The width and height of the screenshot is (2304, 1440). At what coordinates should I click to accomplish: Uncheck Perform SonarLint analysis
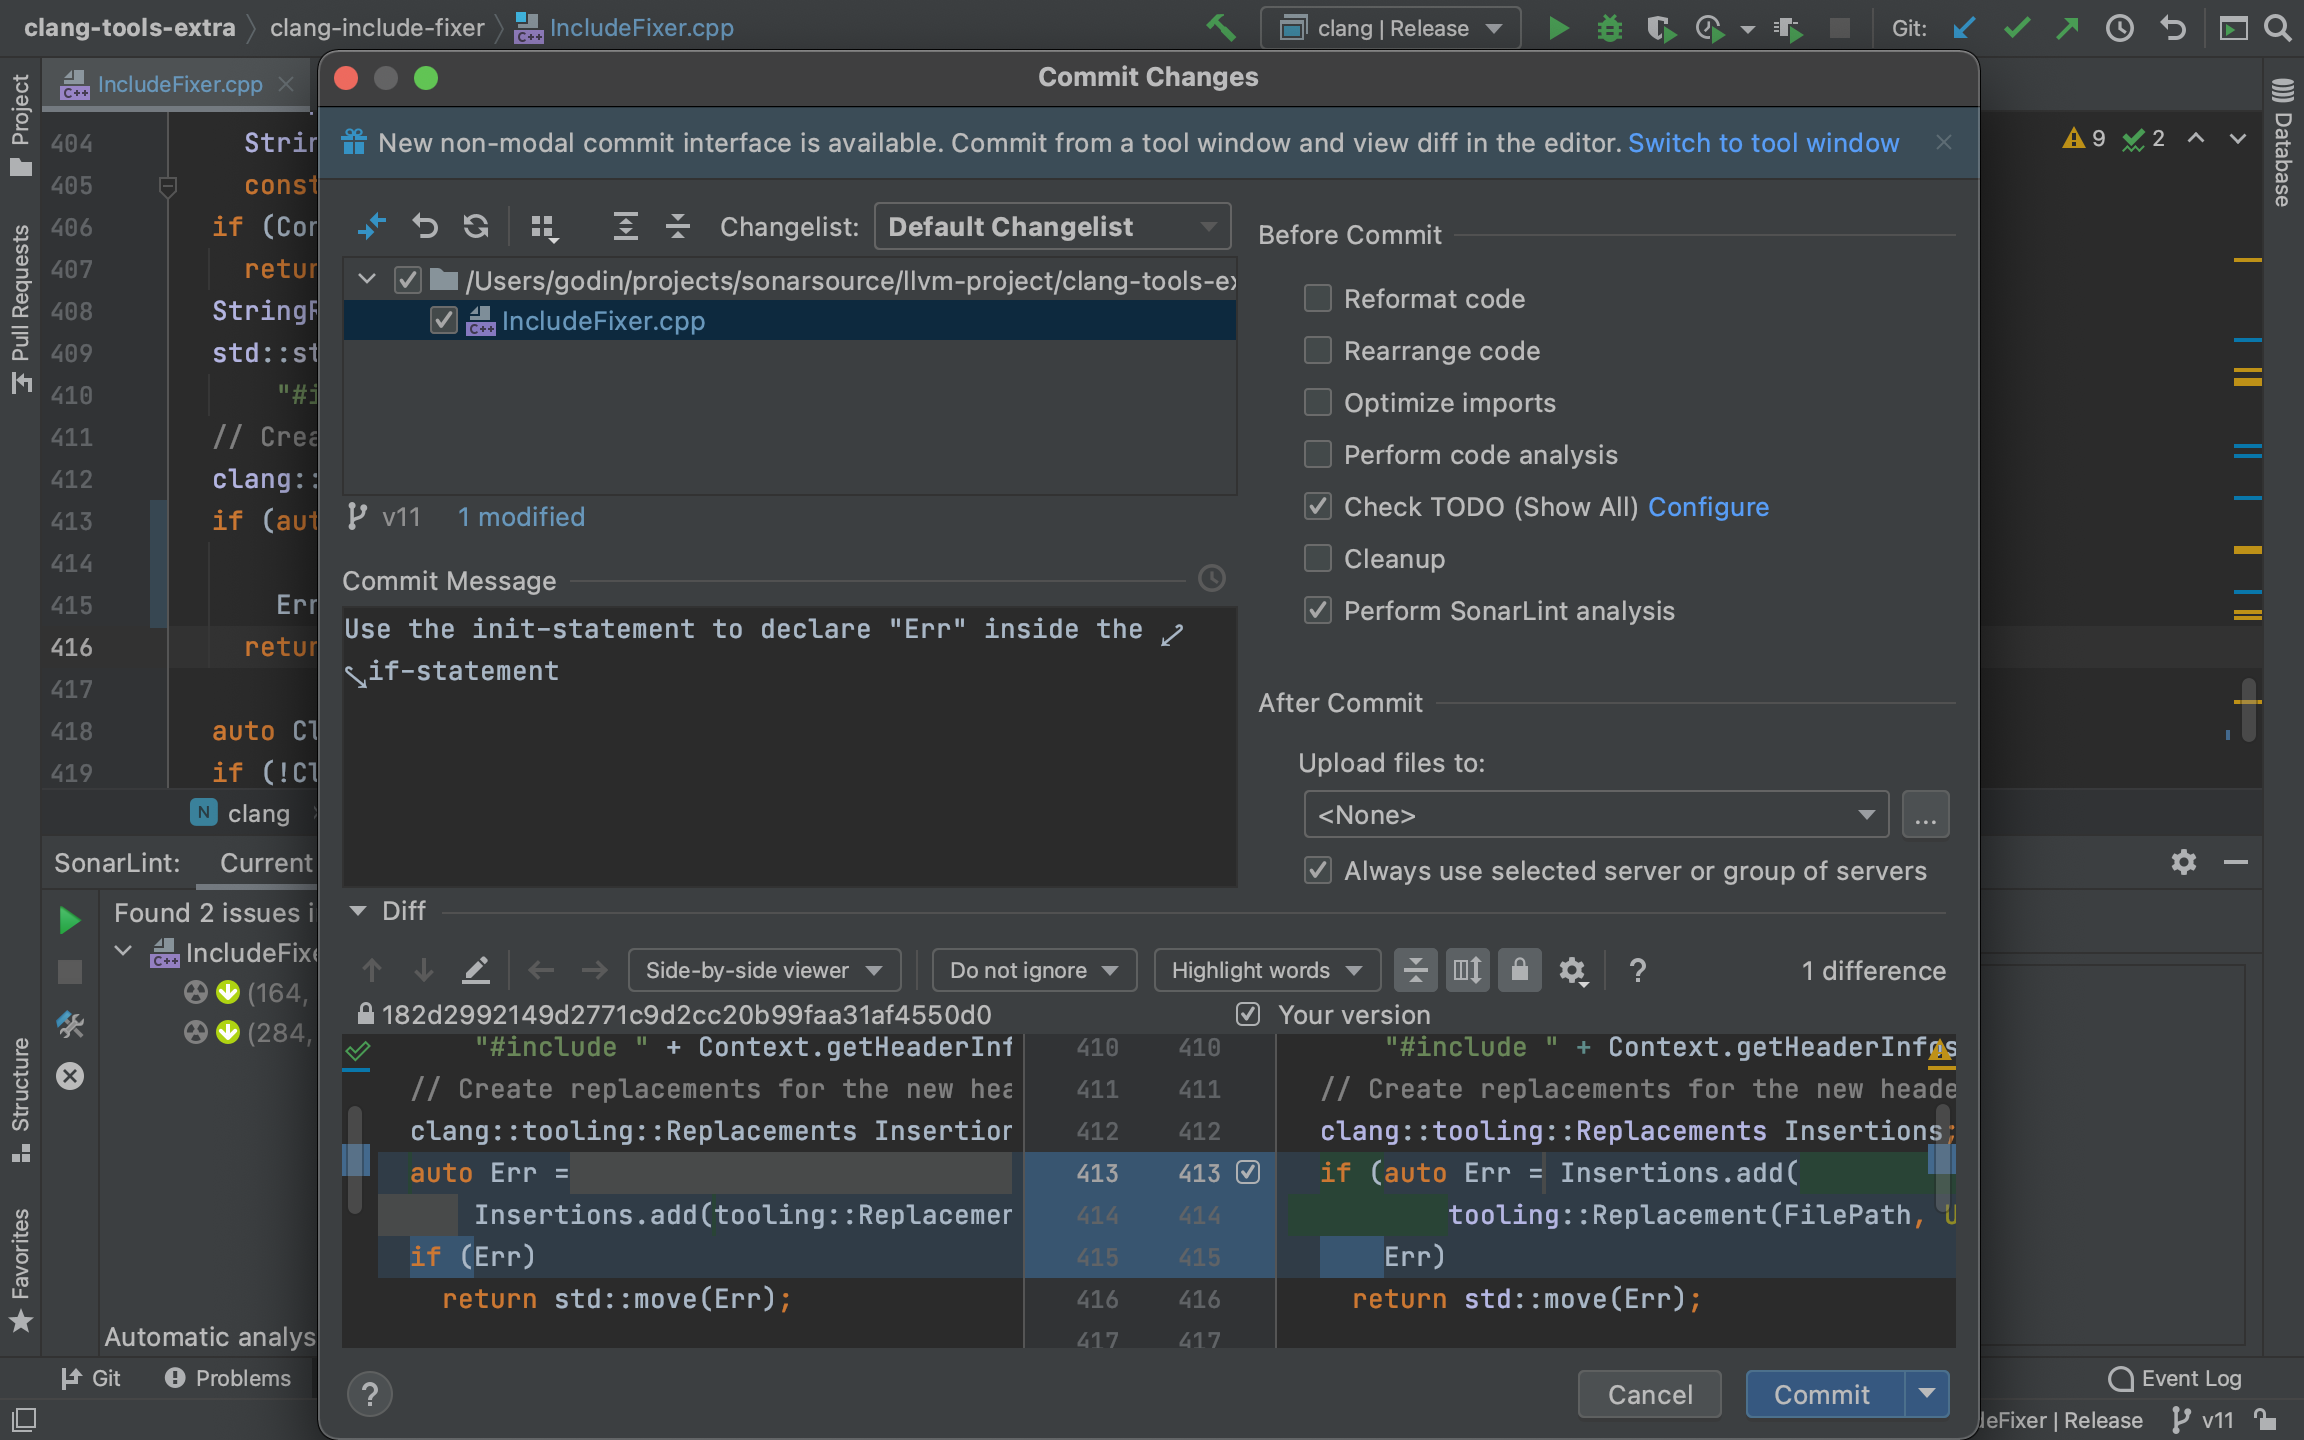1318,610
